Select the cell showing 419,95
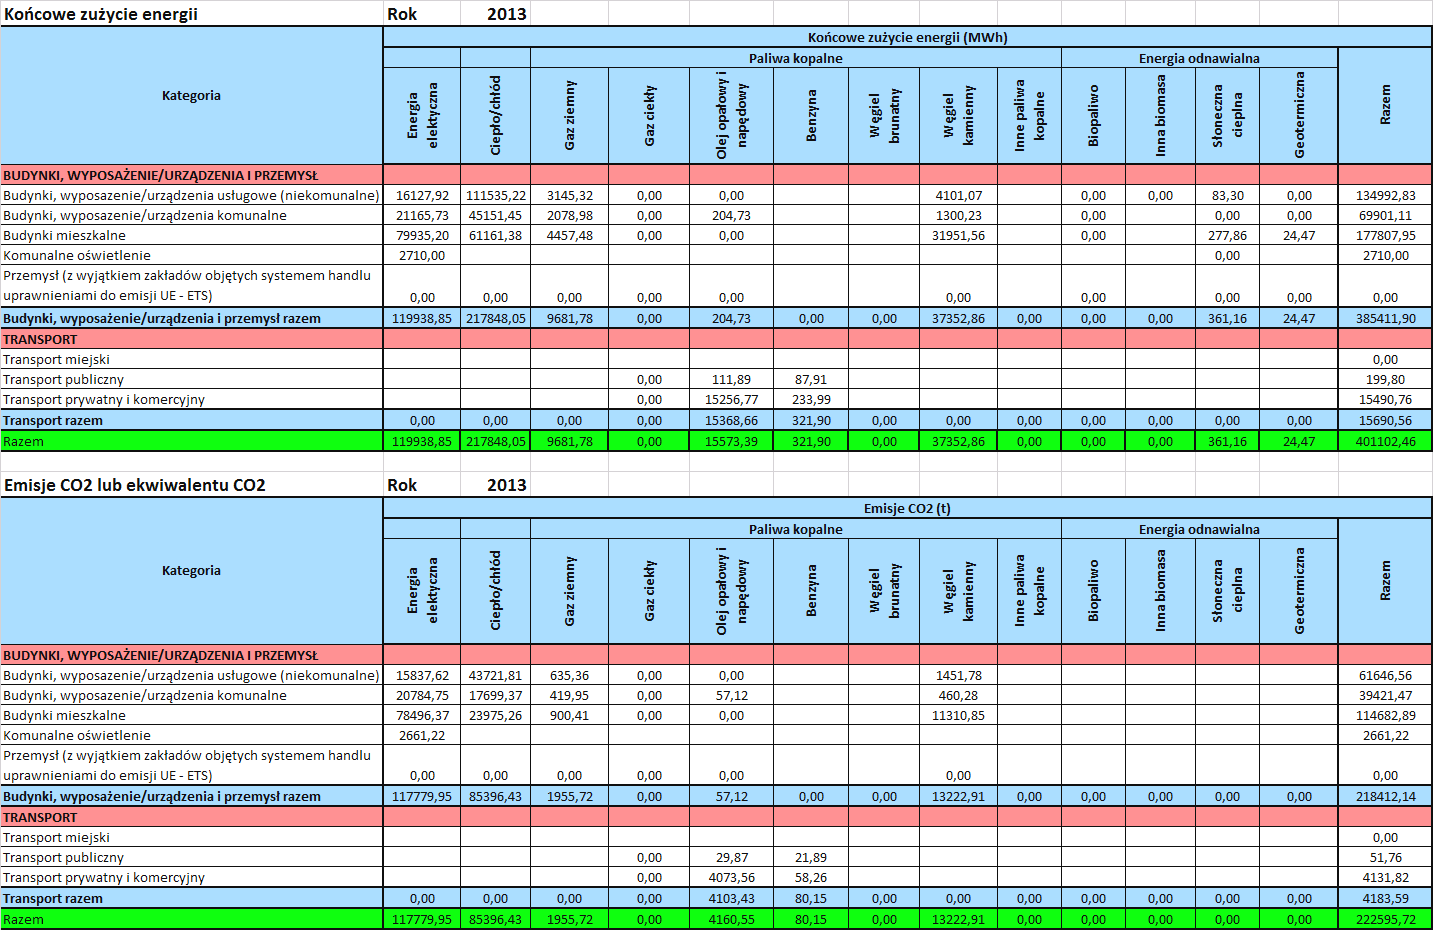 (x=569, y=695)
